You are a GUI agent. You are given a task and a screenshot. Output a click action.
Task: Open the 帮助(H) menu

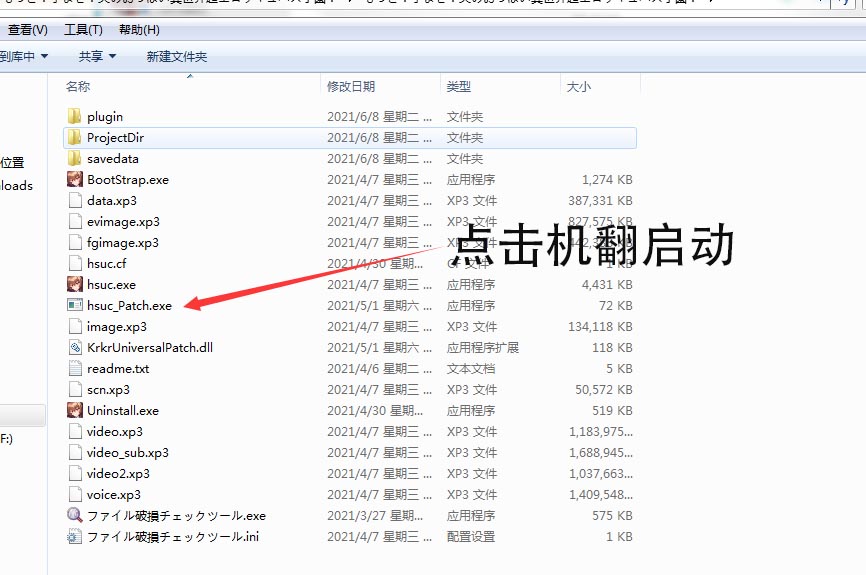click(139, 30)
